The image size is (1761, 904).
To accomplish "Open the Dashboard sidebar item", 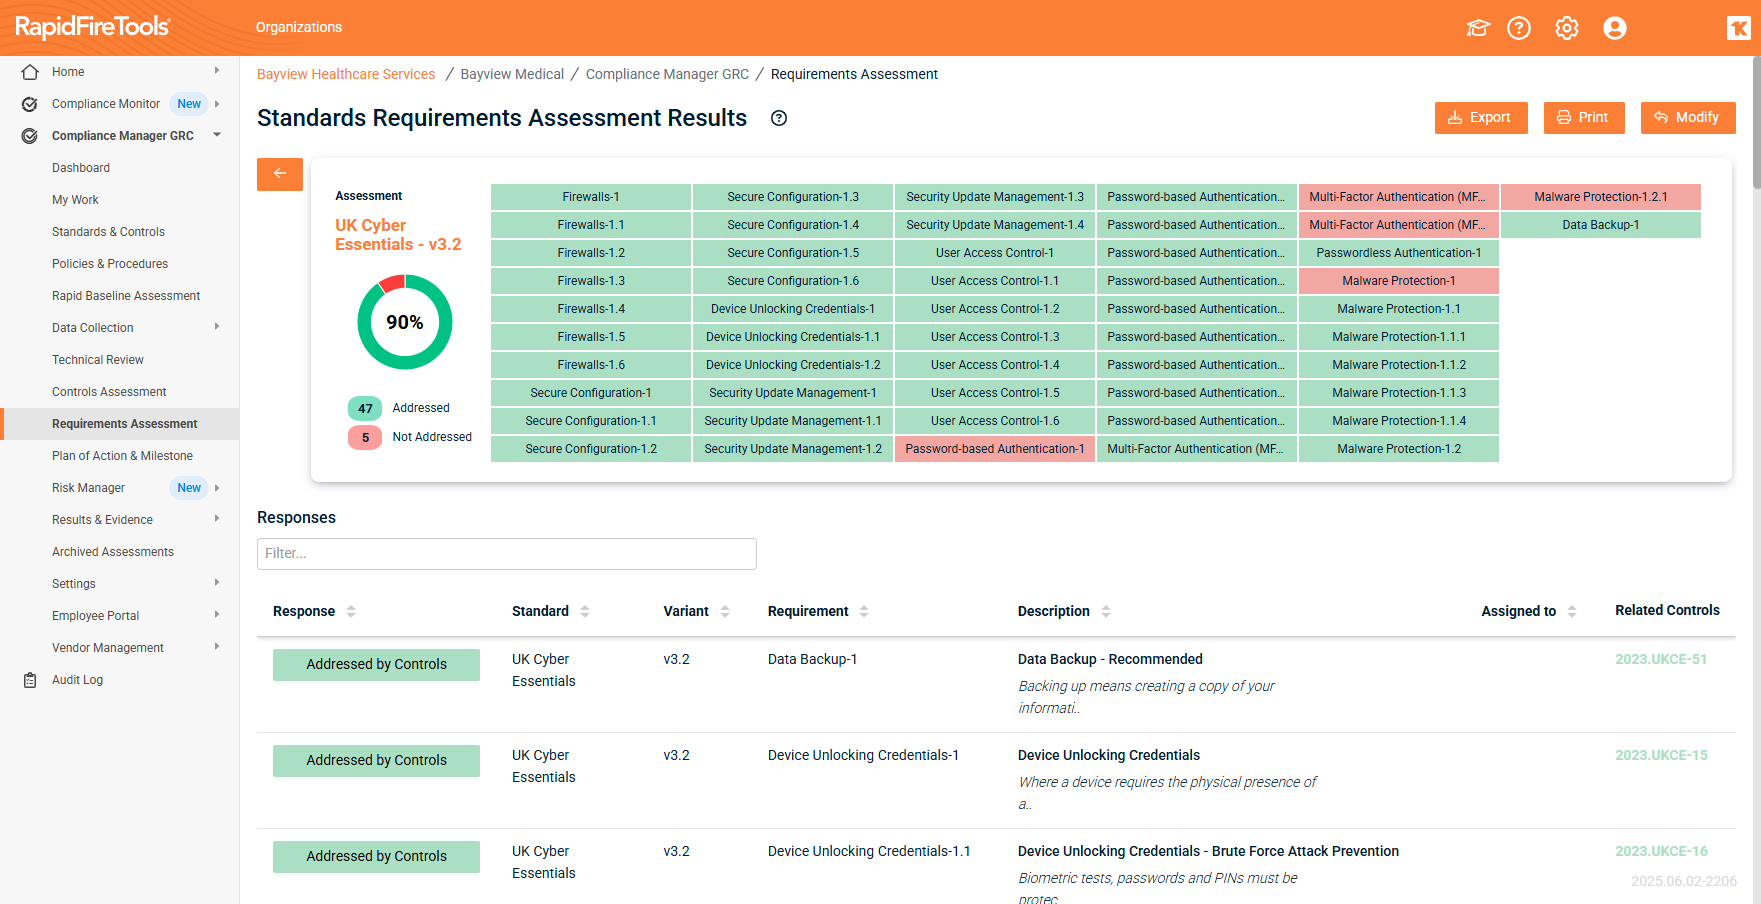I will (x=81, y=168).
